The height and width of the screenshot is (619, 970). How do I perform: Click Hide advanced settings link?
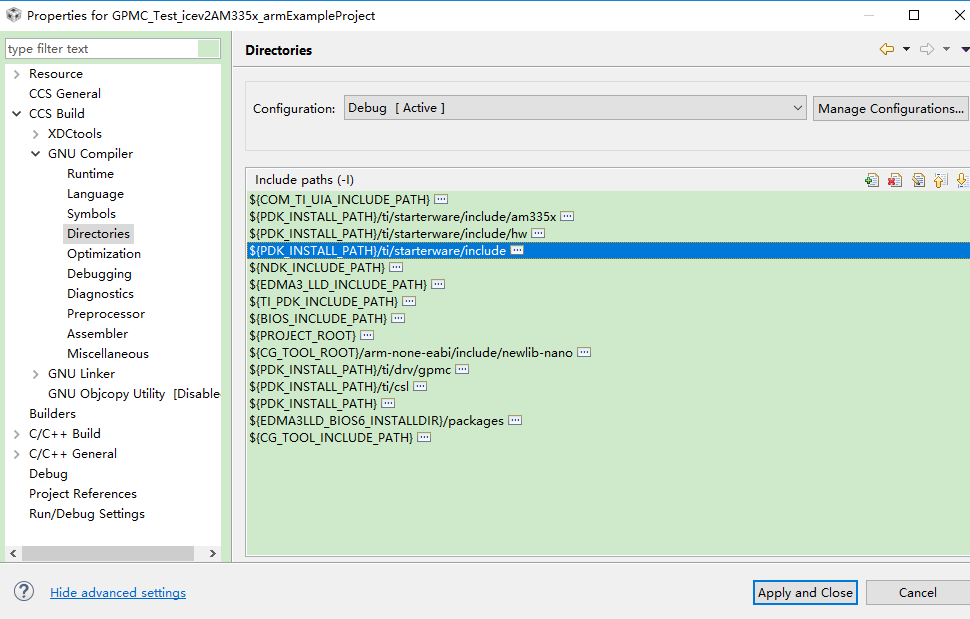[x=118, y=592]
